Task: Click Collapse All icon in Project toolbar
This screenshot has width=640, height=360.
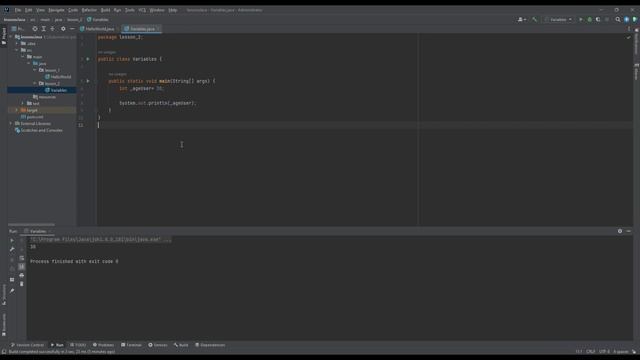Action: coord(53,29)
